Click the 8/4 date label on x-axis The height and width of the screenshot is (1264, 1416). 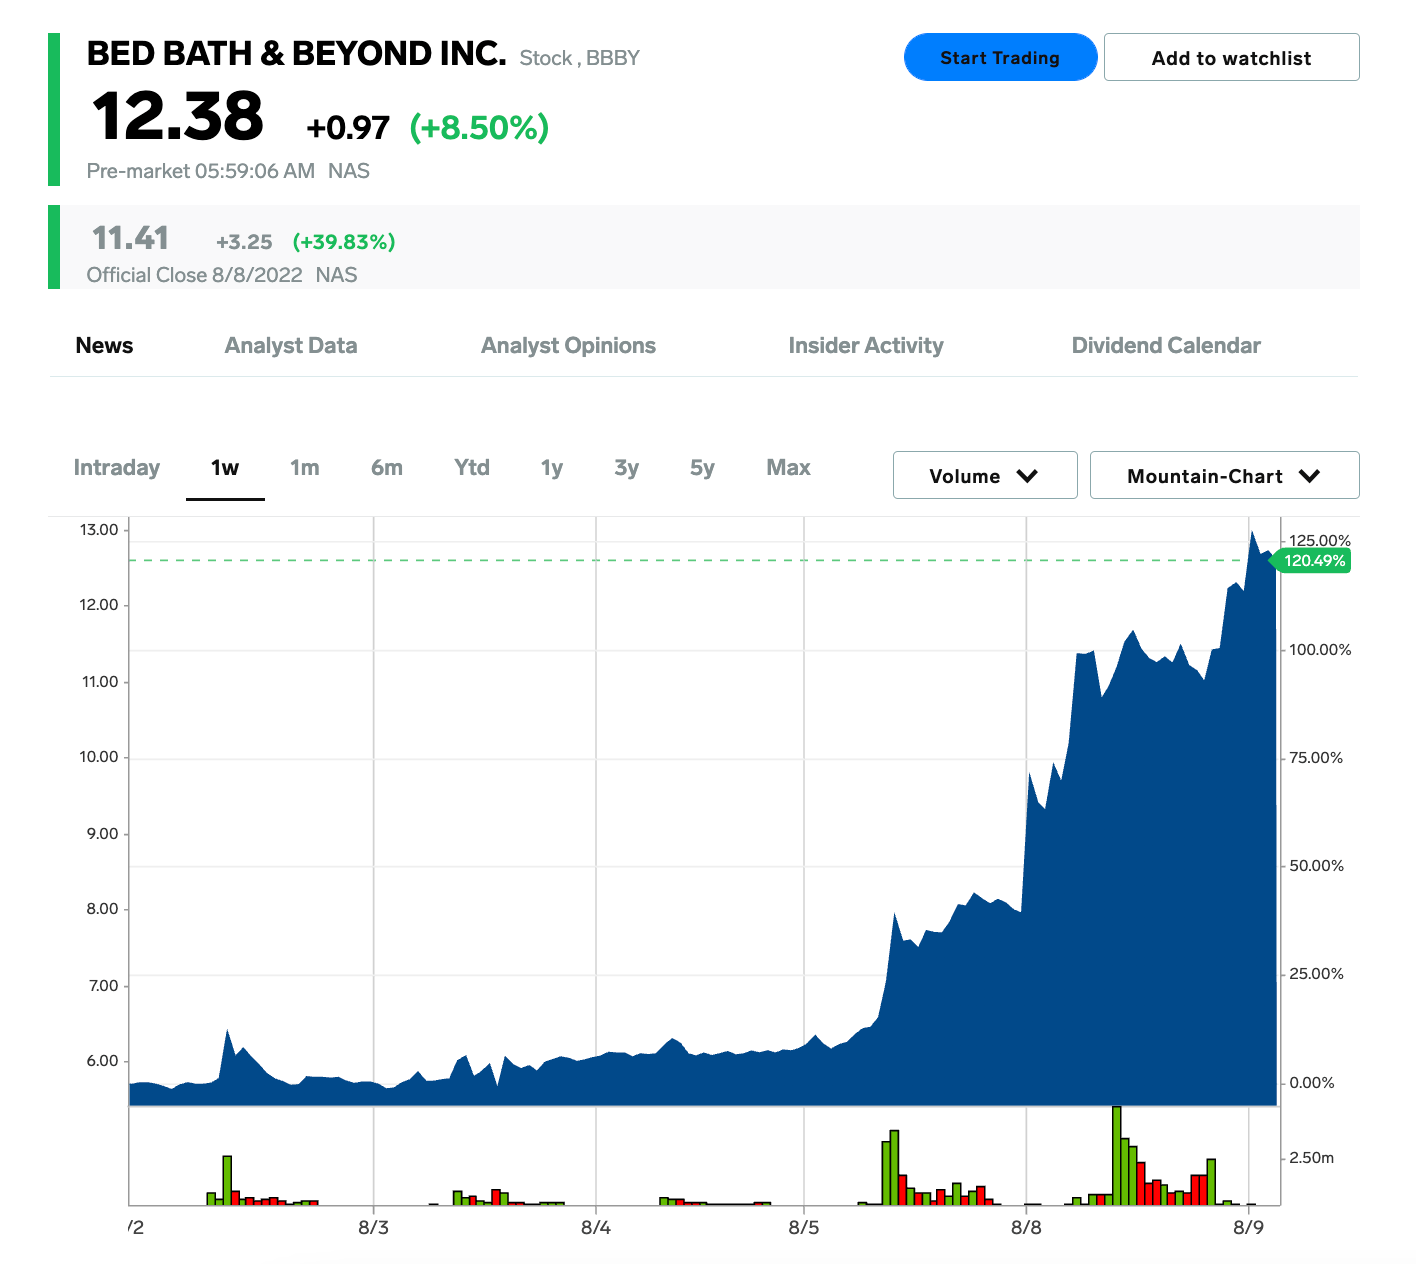pyautogui.click(x=596, y=1227)
